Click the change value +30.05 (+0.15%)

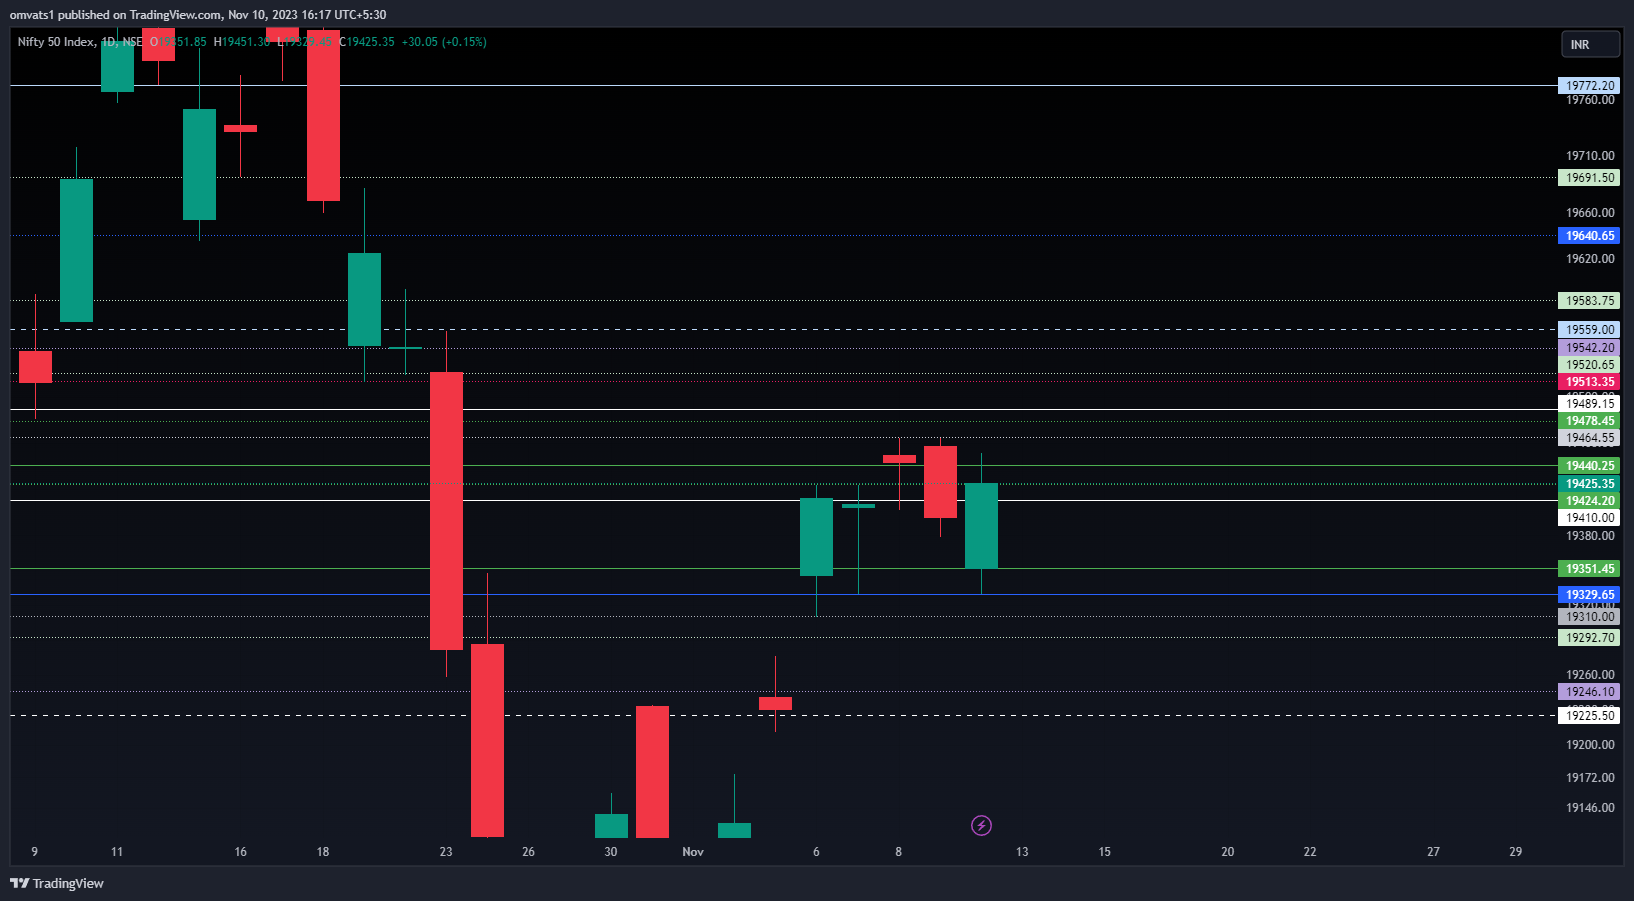click(444, 42)
